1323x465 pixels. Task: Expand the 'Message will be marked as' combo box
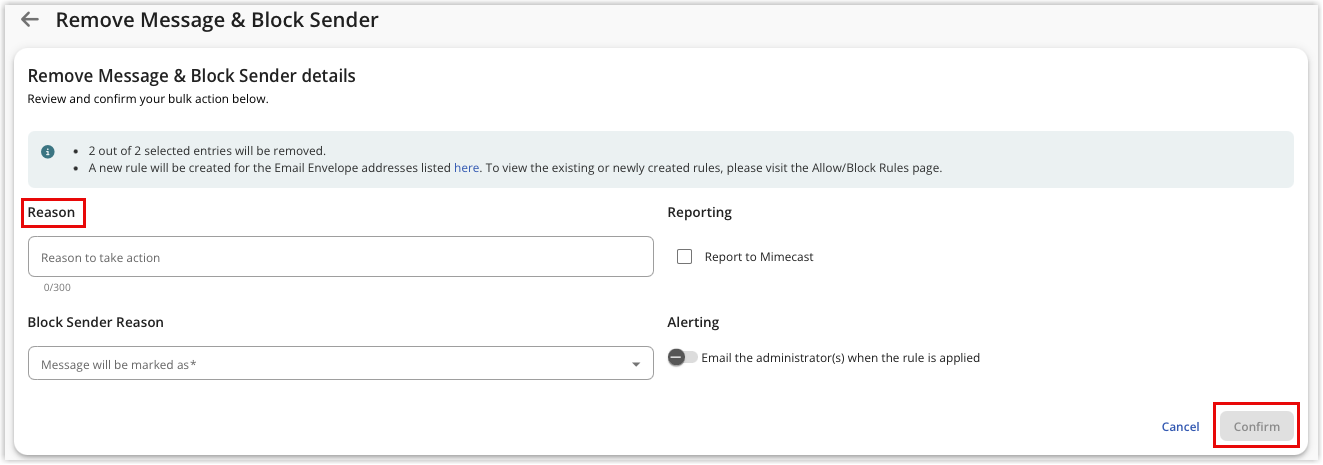coord(330,364)
